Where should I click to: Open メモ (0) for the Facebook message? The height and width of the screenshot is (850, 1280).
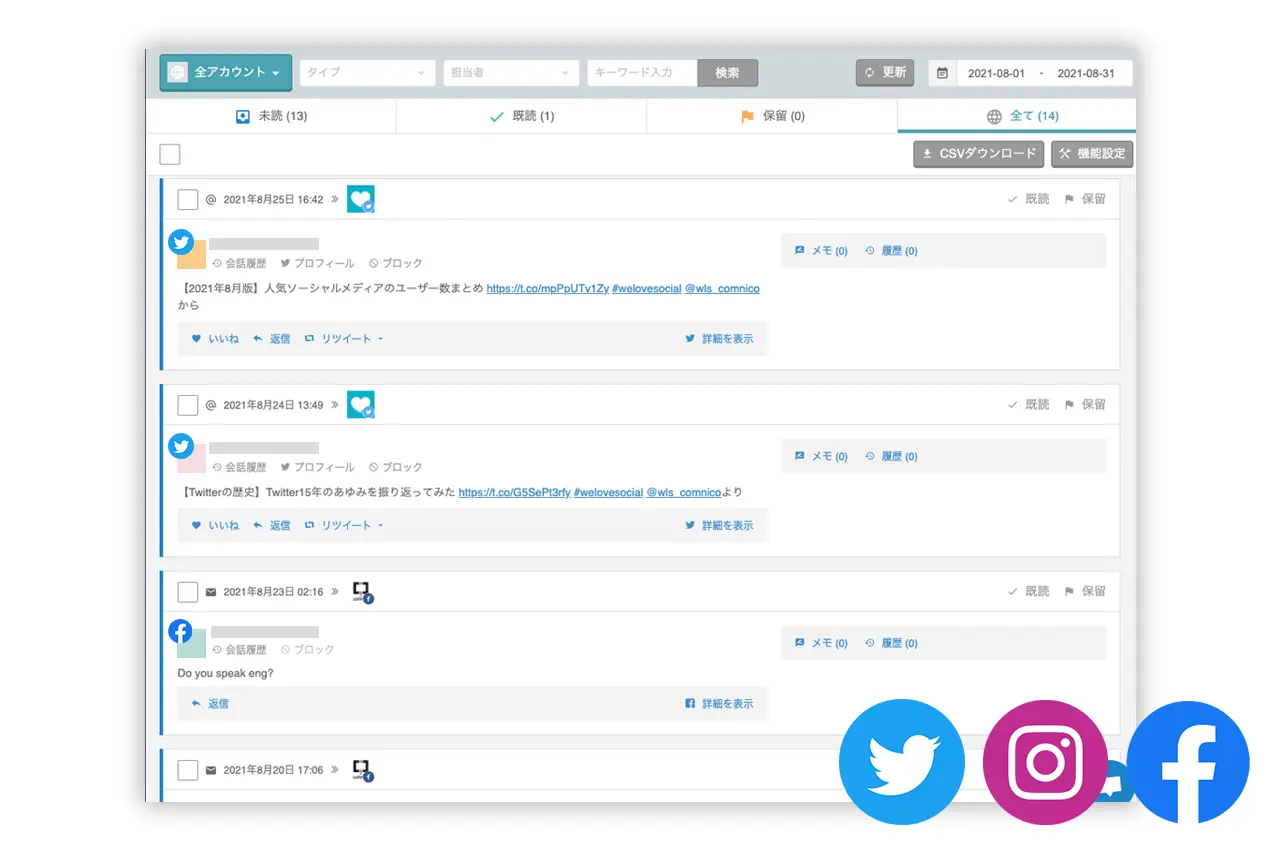point(821,643)
